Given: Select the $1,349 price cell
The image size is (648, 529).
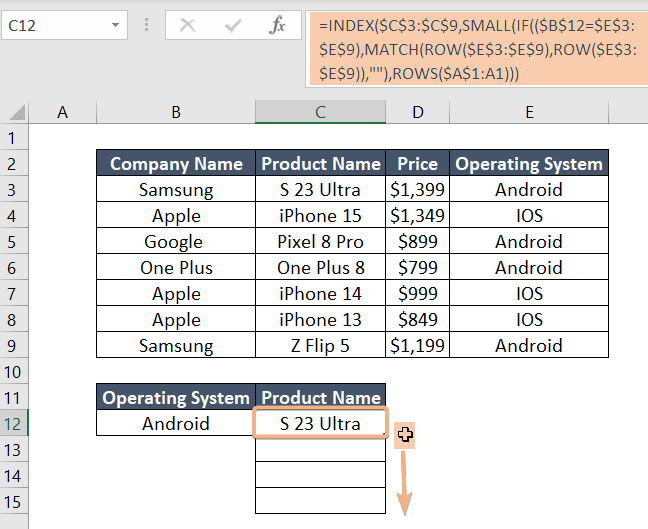Looking at the screenshot, I should point(417,216).
